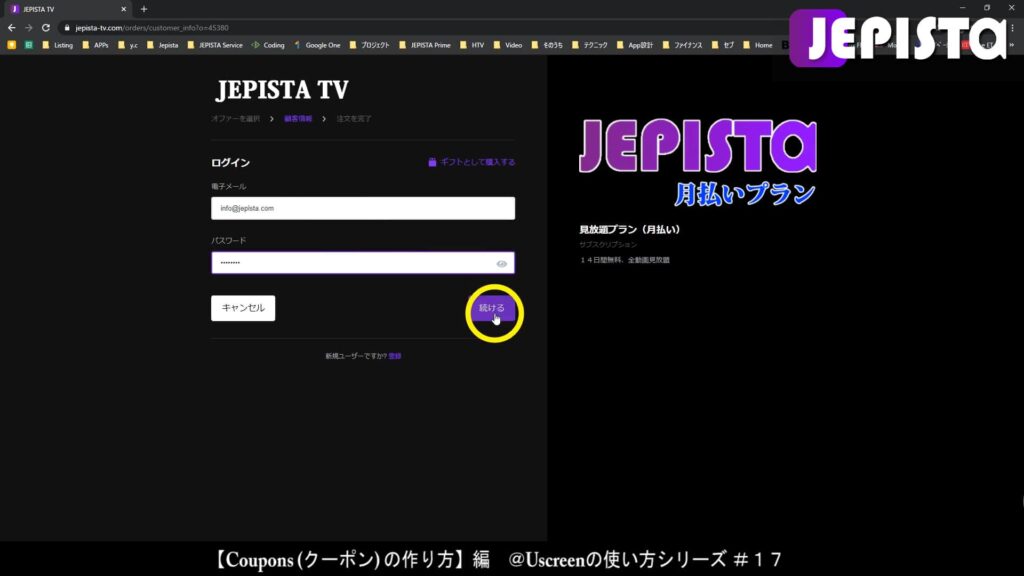This screenshot has width=1024, height=576.
Task: Open the Coding bookmark
Action: 268,45
